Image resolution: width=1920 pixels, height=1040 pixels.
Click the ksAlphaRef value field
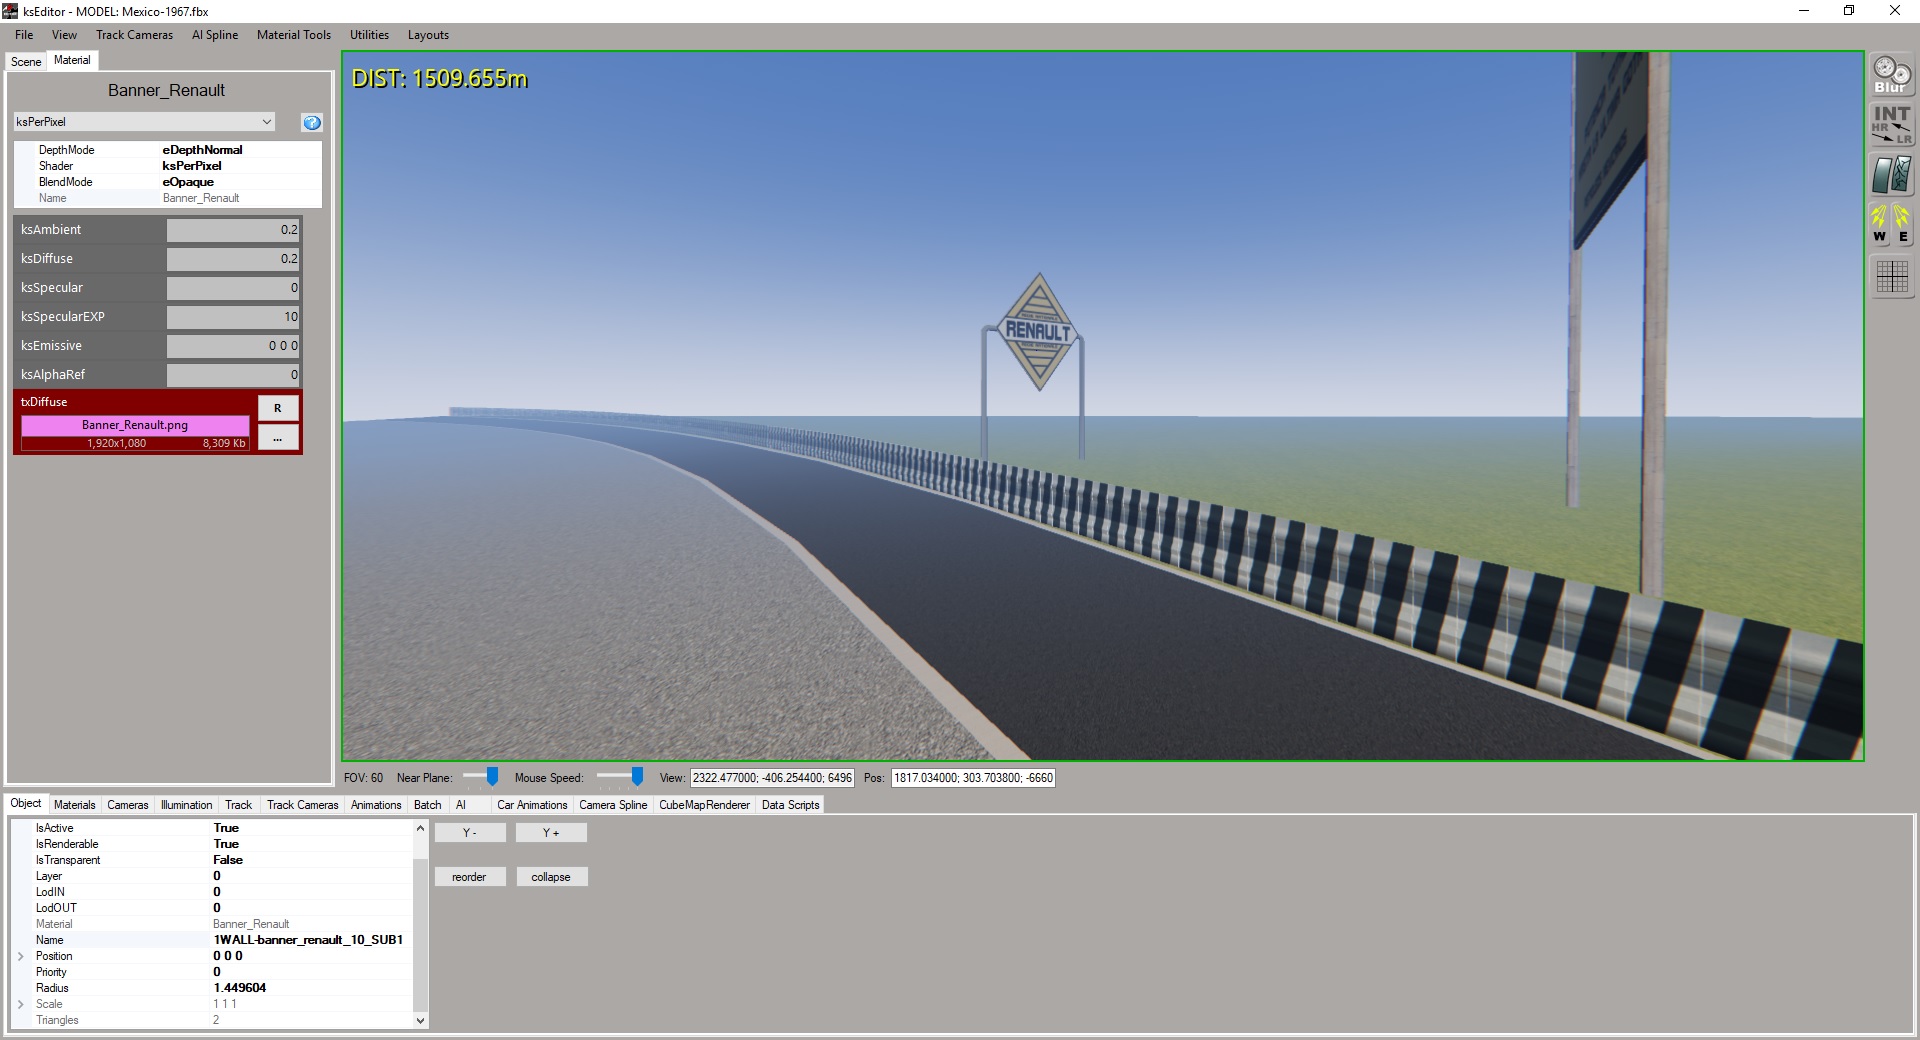[x=233, y=375]
